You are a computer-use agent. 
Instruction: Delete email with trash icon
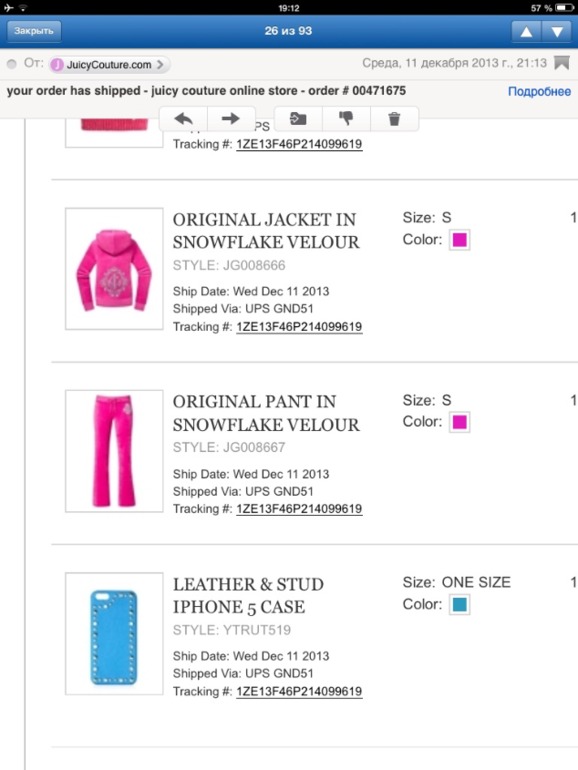click(394, 118)
